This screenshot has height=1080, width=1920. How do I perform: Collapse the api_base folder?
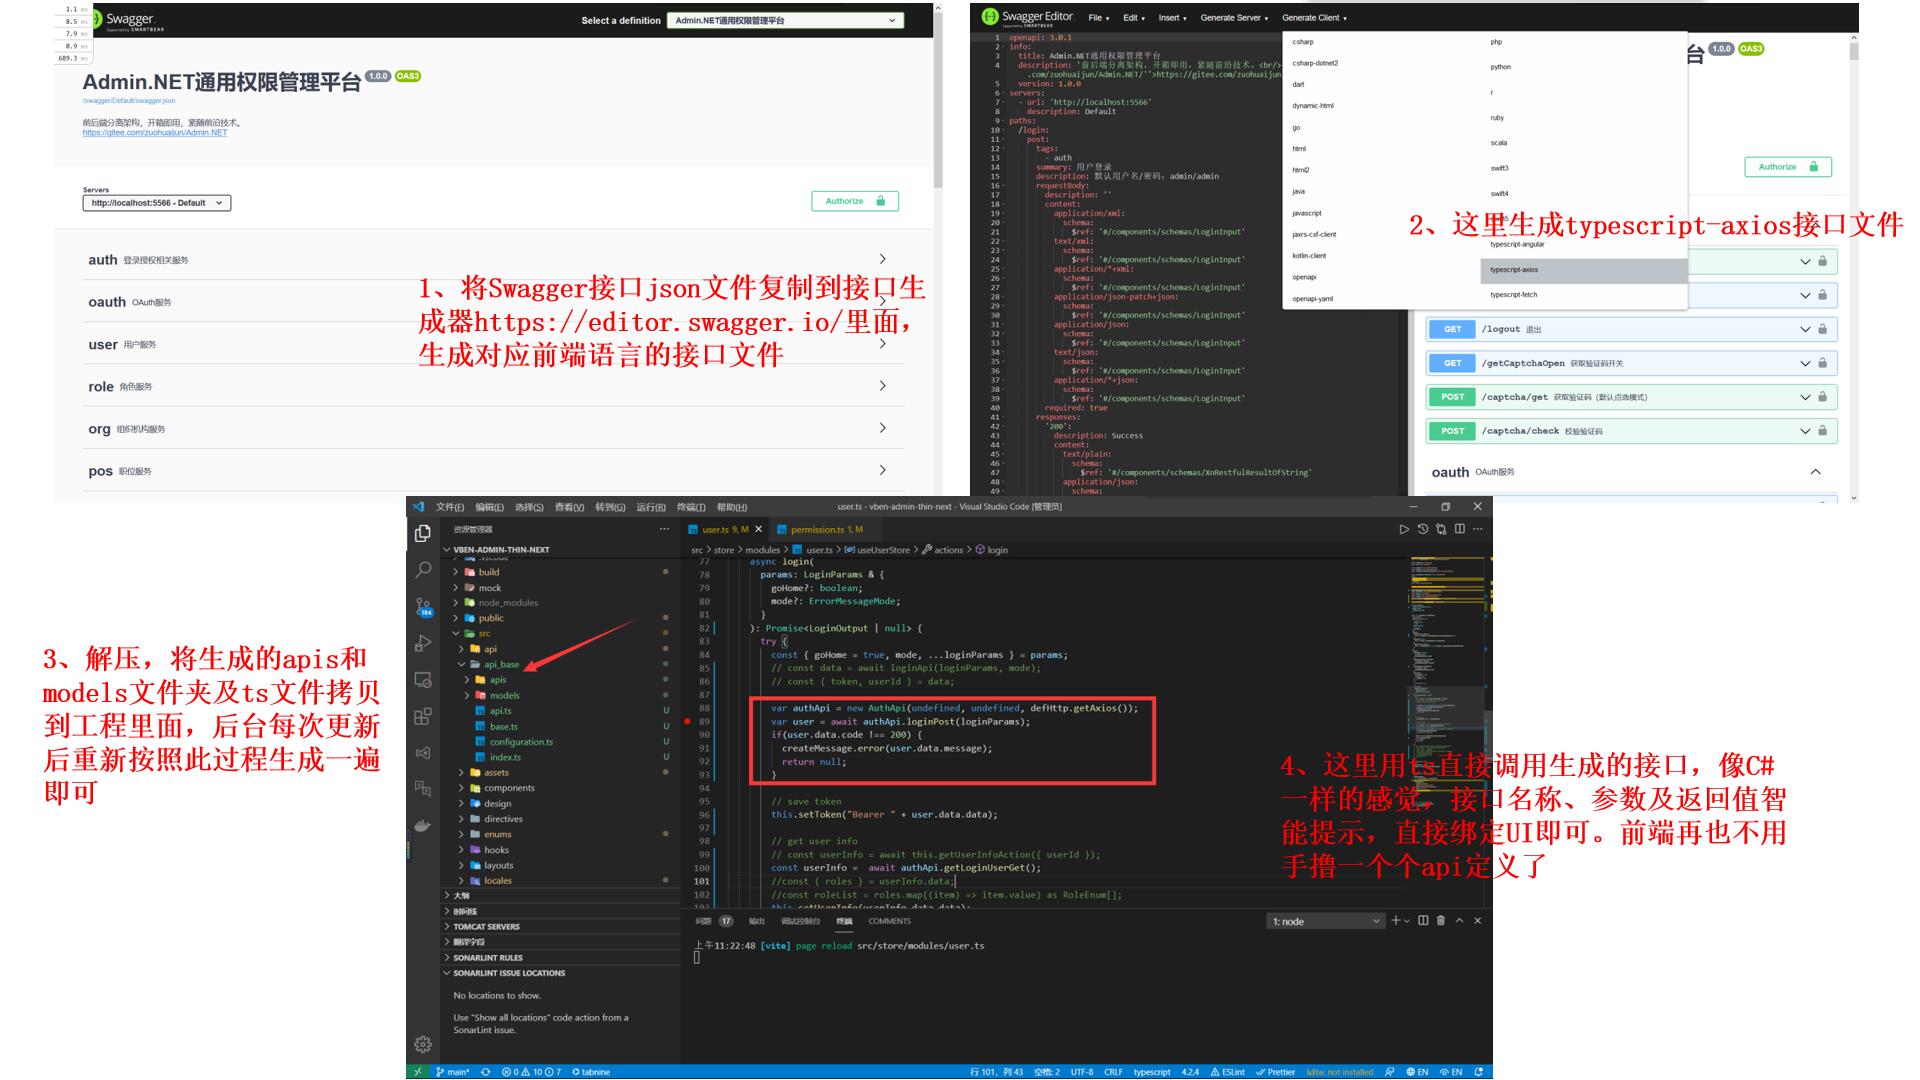pos(501,664)
